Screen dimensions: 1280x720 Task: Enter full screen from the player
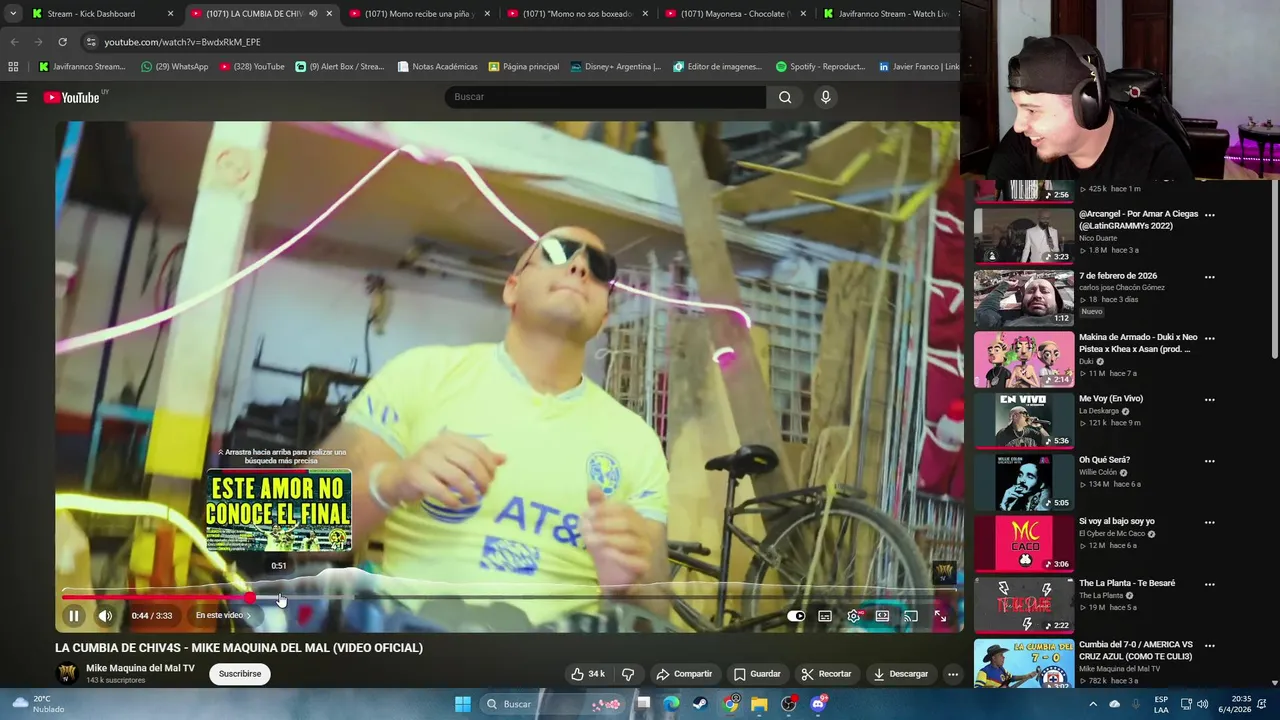coord(940,616)
